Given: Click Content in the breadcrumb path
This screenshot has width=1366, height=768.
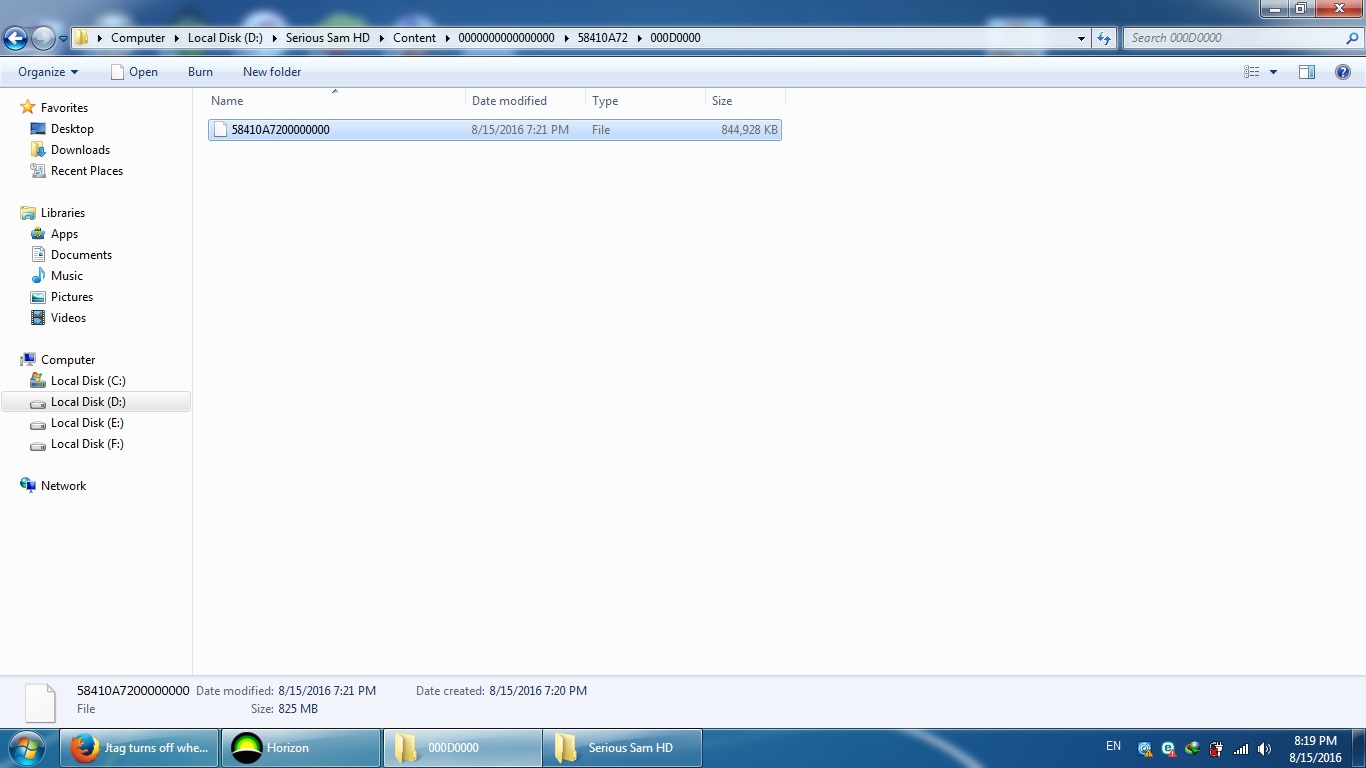Looking at the screenshot, I should [414, 38].
